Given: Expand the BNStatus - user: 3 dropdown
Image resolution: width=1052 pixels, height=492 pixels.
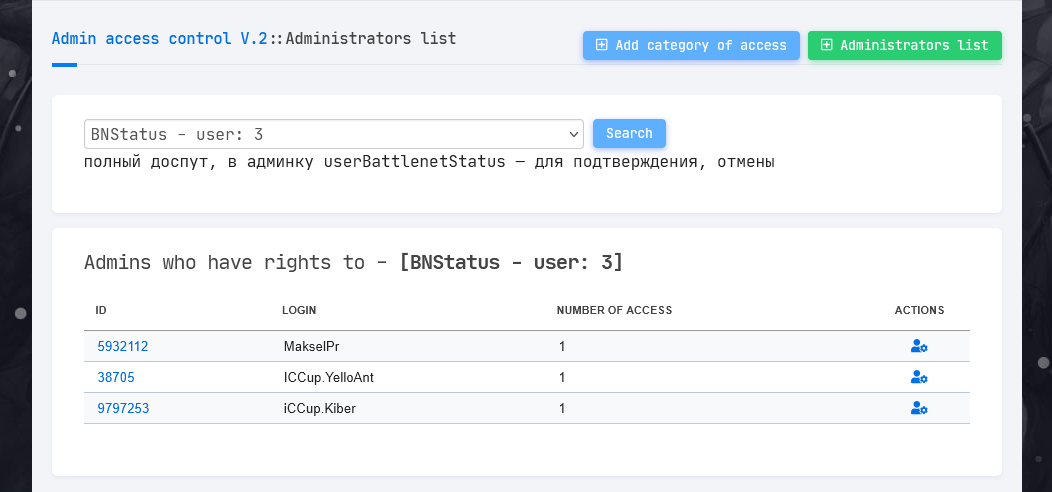Looking at the screenshot, I should pyautogui.click(x=333, y=134).
